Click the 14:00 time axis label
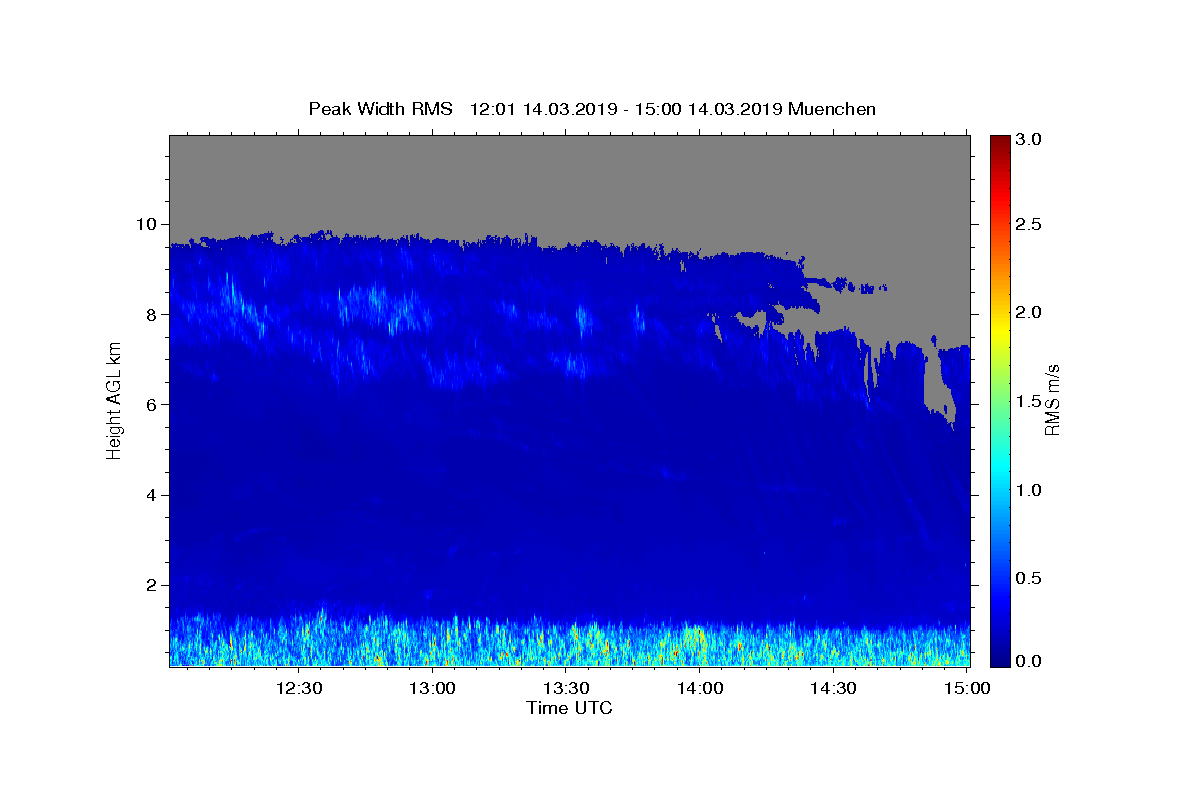The image size is (1200, 800). (x=700, y=688)
